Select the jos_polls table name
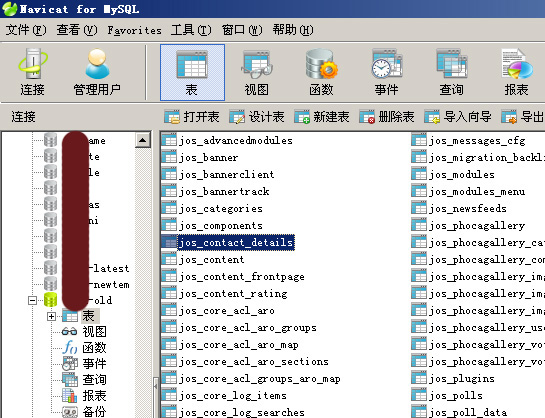Image resolution: width=545 pixels, height=418 pixels. pos(456,396)
